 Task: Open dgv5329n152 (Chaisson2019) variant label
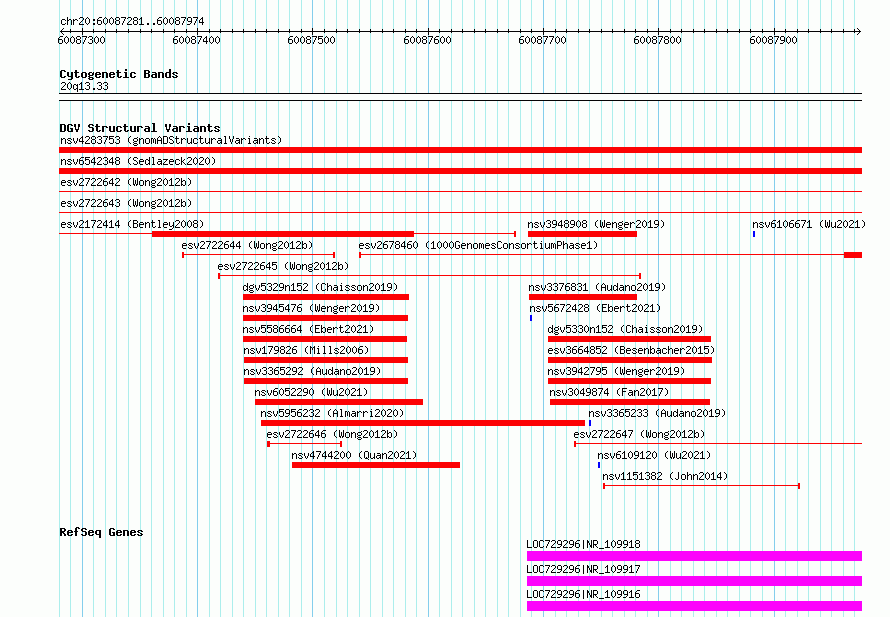coord(320,287)
